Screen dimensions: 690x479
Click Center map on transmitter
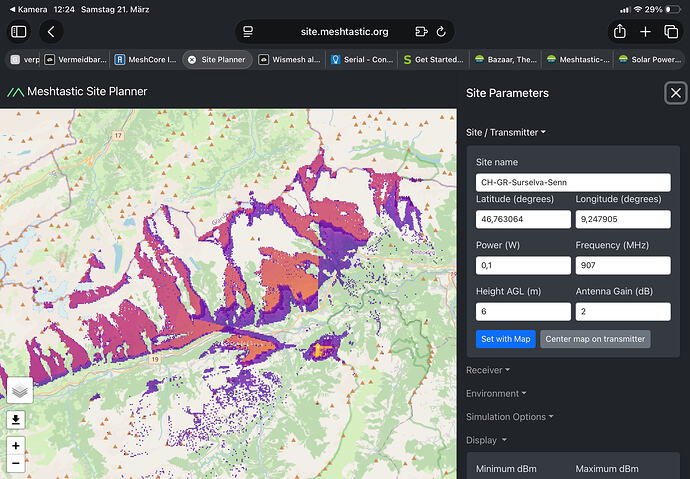point(595,339)
